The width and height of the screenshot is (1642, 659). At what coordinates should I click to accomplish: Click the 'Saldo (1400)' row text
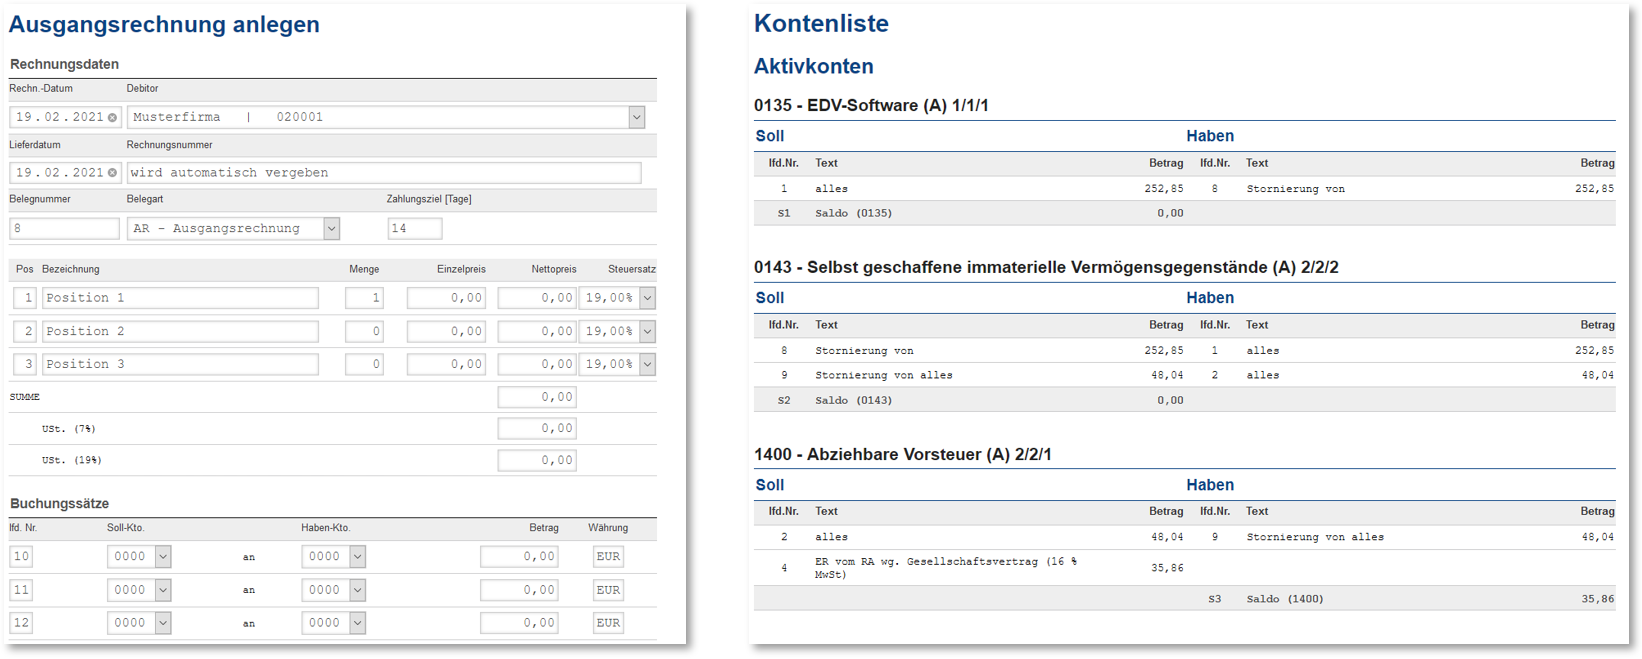1285,599
